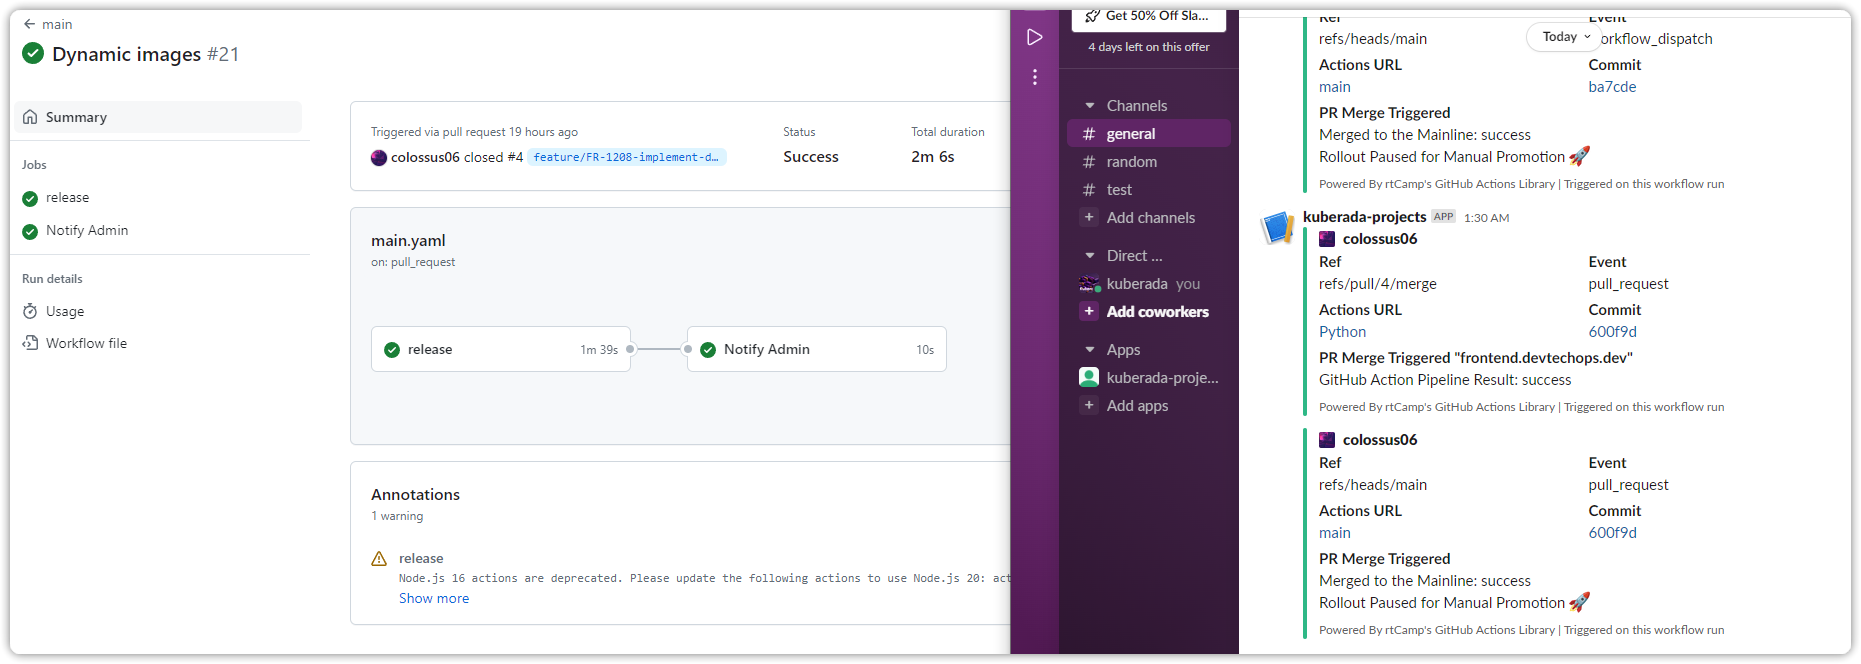This screenshot has height=664, width=1861.
Task: Open the Usage stopwatch icon
Action: 30,311
